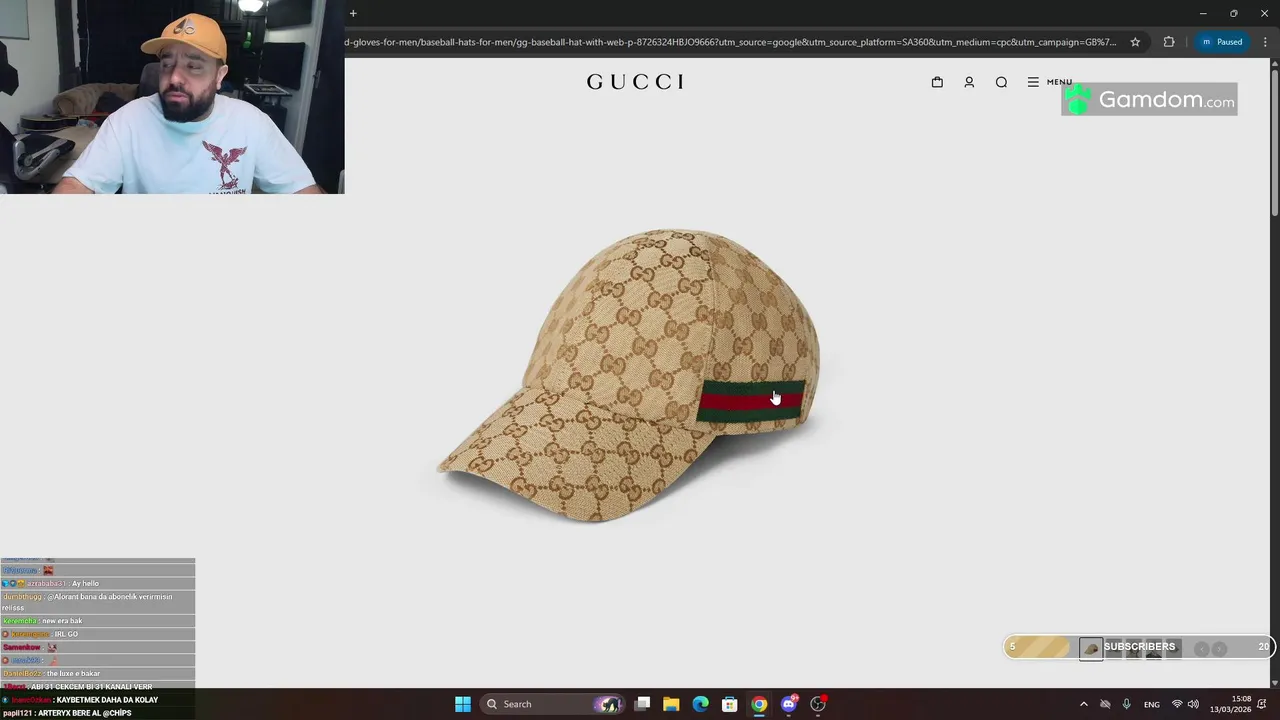The height and width of the screenshot is (720, 1280).
Task: Open File Explorer from taskbar
Action: point(671,704)
